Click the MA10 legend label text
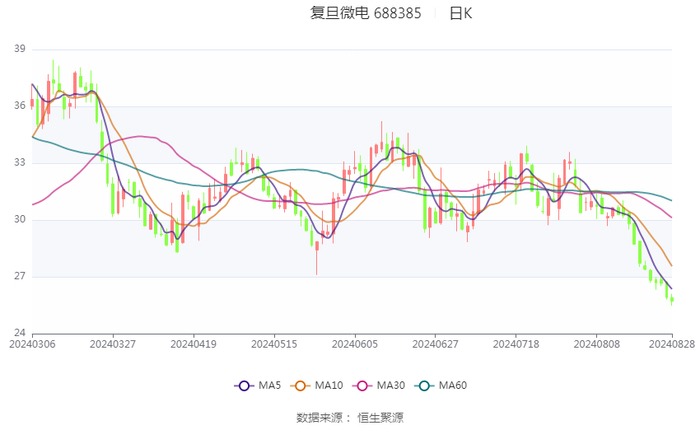The image size is (700, 426). tap(329, 385)
